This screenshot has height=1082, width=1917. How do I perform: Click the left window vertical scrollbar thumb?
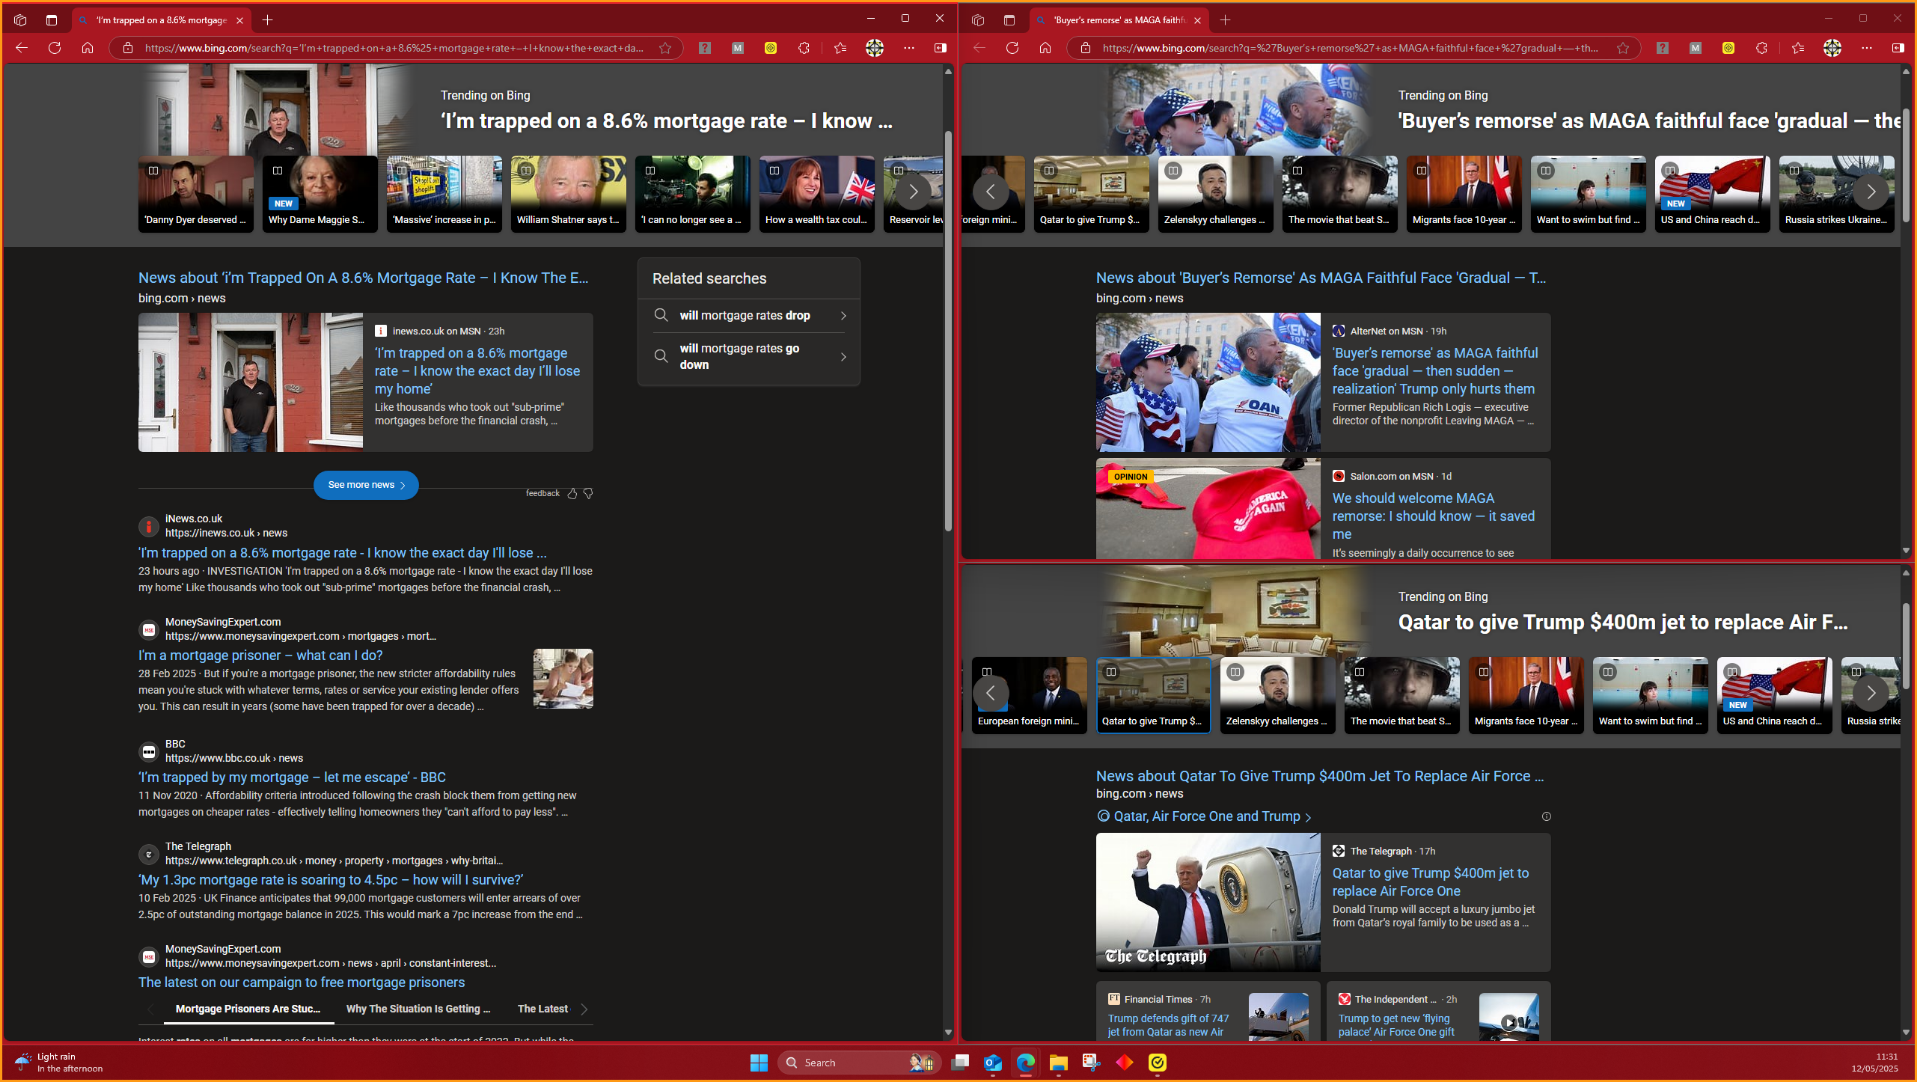click(947, 330)
